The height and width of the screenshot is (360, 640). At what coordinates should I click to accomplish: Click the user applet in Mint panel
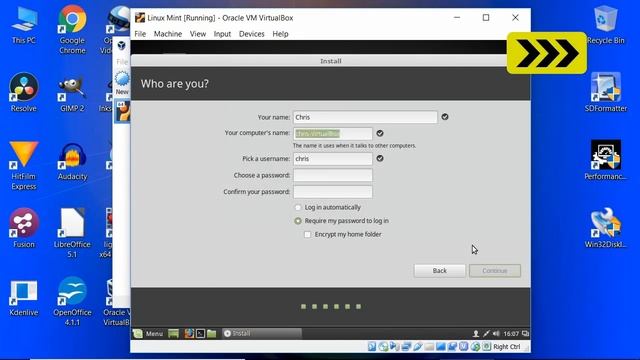coord(476,333)
